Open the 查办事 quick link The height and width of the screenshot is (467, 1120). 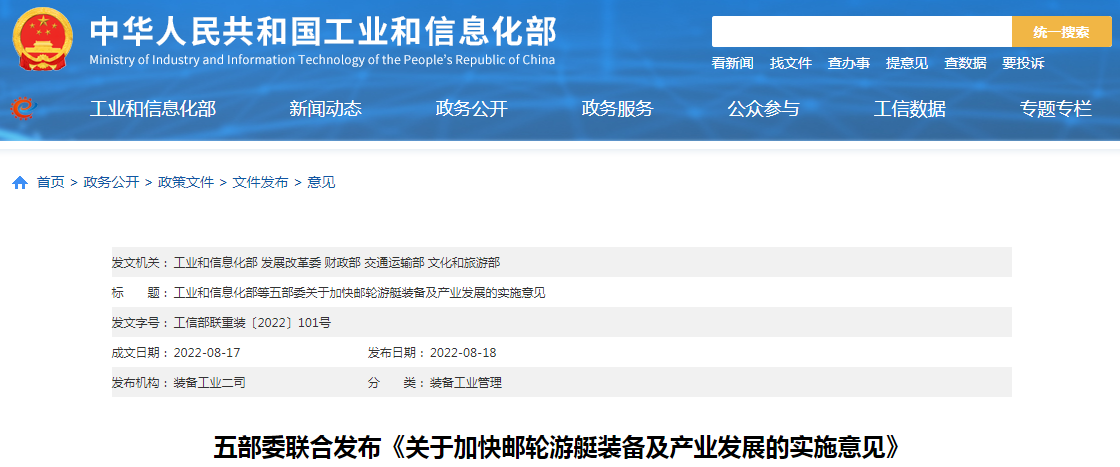coord(849,64)
